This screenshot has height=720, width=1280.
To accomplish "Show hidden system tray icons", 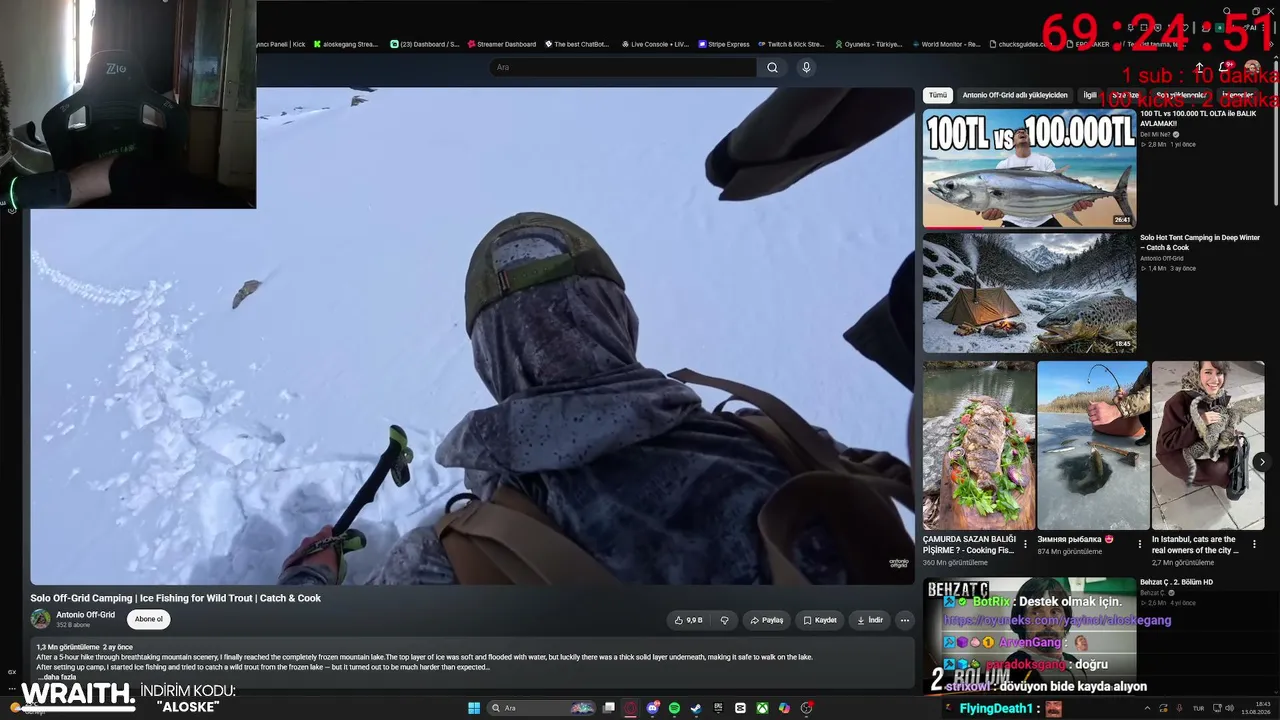I will (x=1147, y=708).
